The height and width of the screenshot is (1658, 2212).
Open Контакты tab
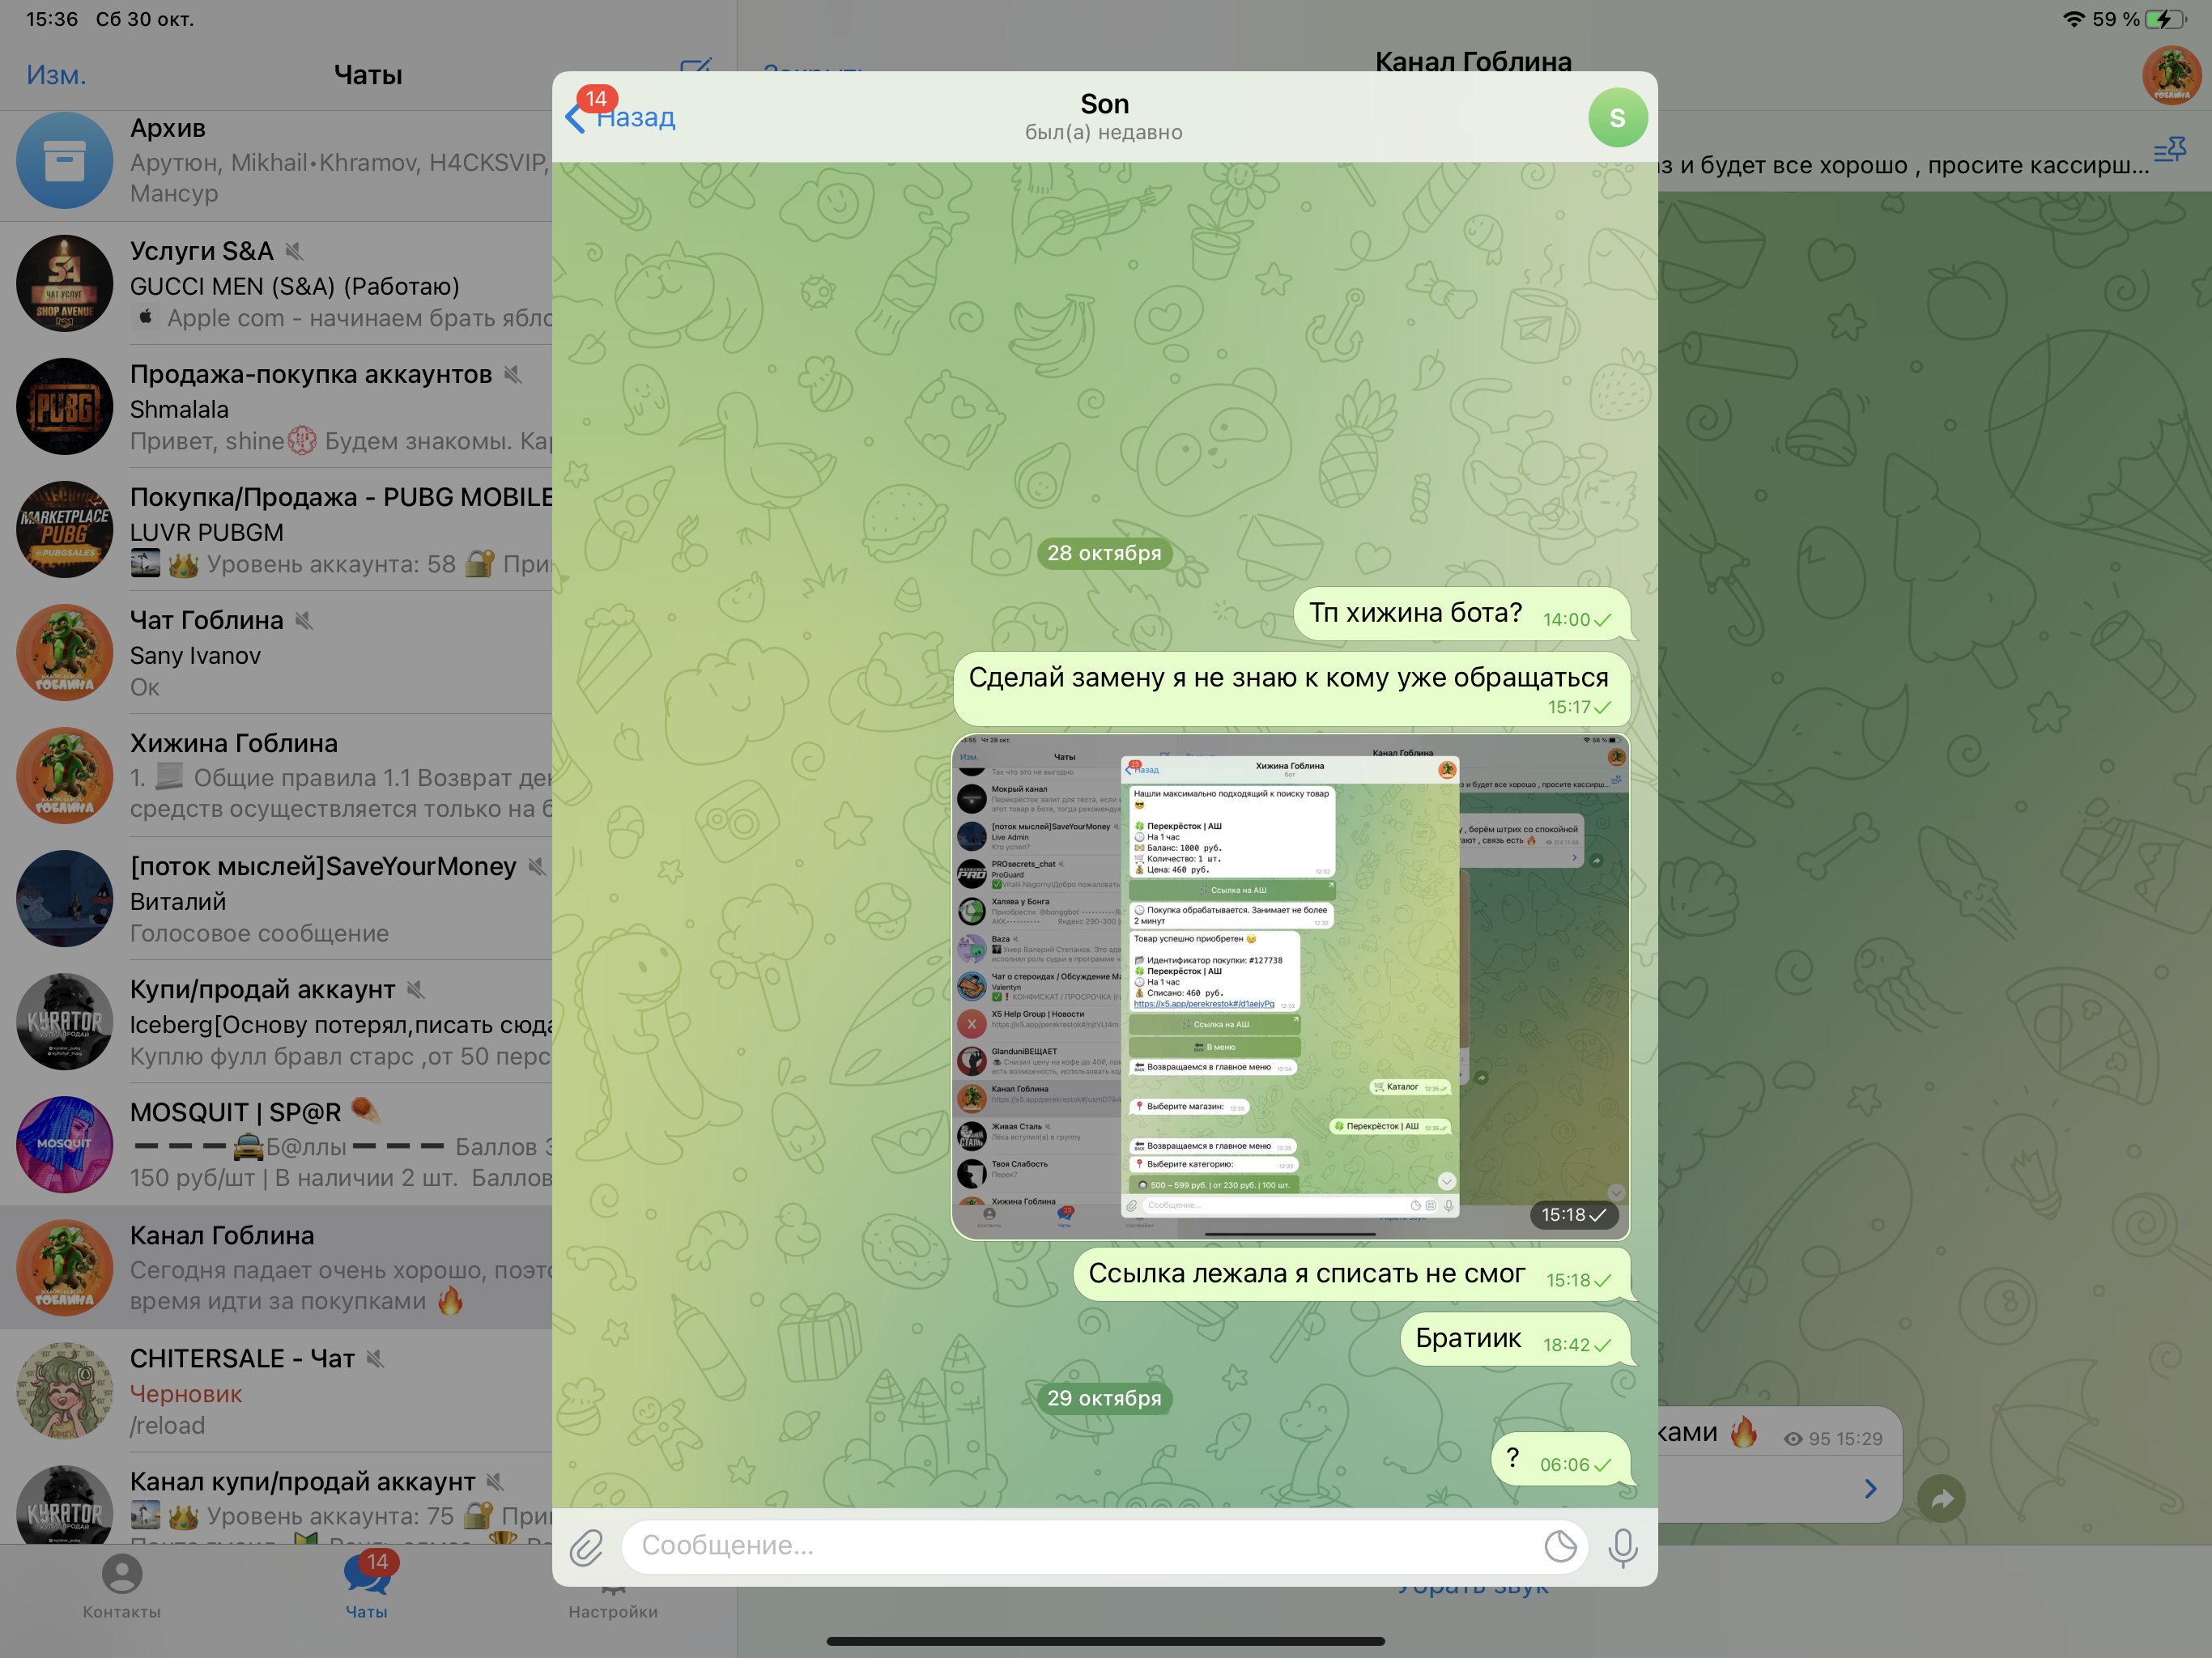[x=122, y=1585]
